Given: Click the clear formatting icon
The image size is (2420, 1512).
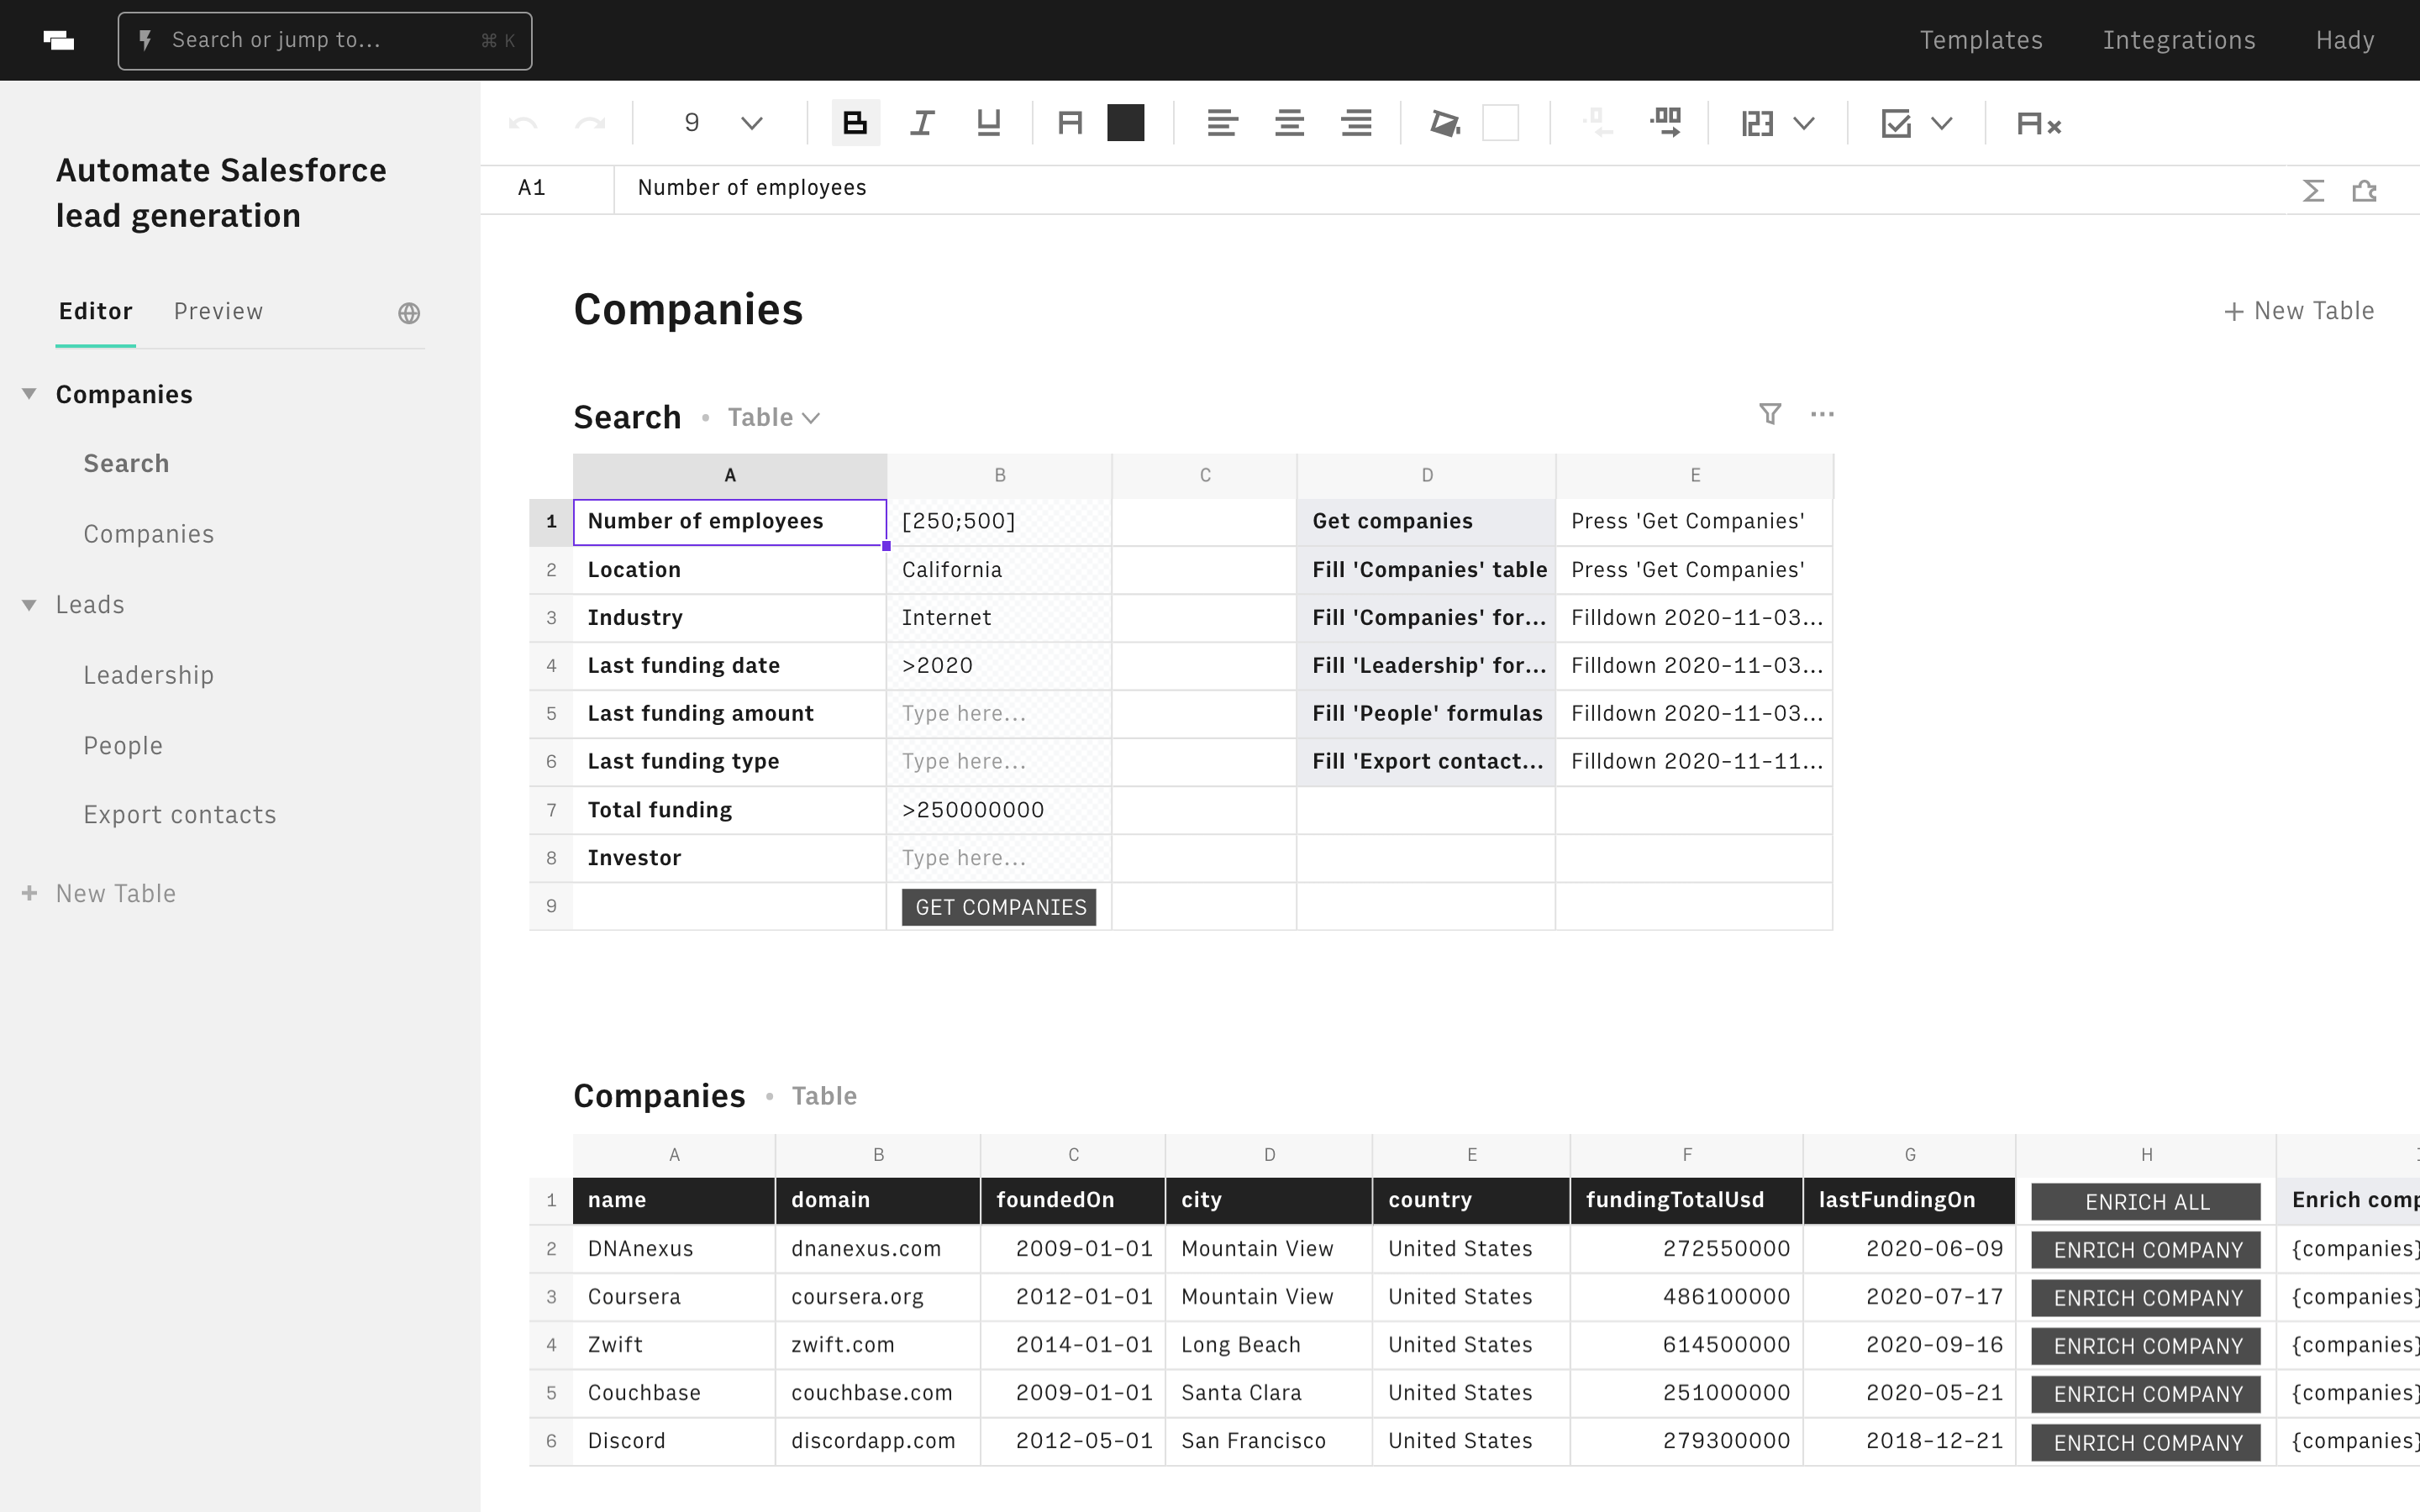Looking at the screenshot, I should coord(2039,123).
